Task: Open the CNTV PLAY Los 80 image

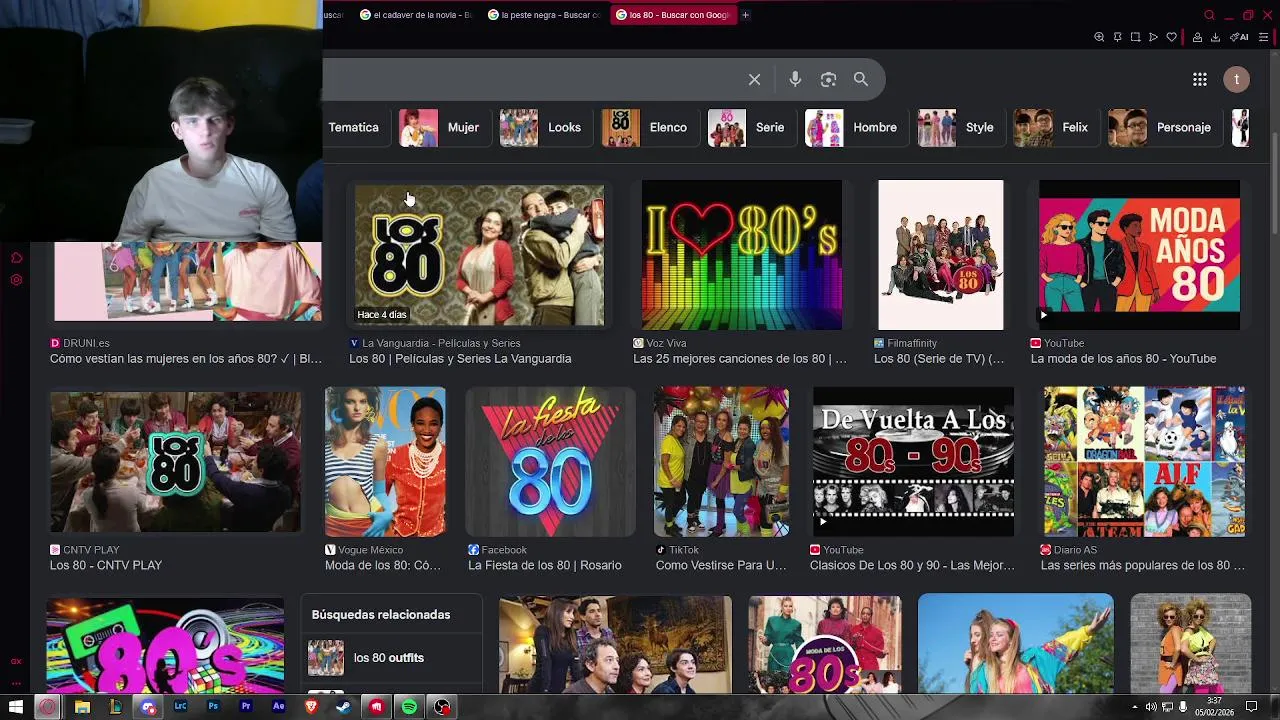Action: [x=175, y=462]
